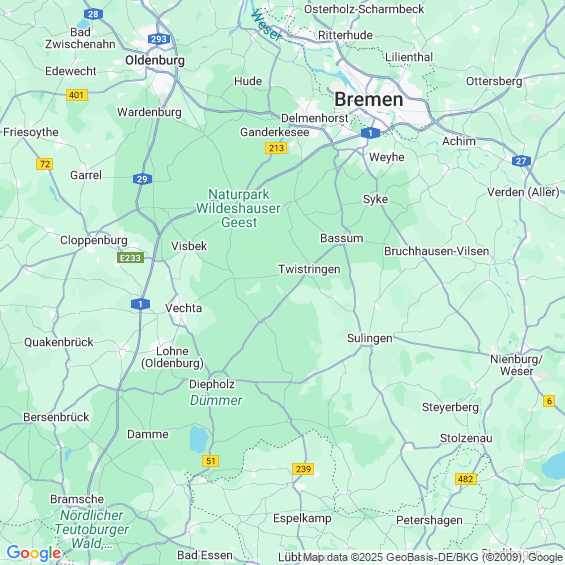The image size is (565, 565).
Task: Click the A27 shield near Verden
Action: pyautogui.click(x=521, y=161)
